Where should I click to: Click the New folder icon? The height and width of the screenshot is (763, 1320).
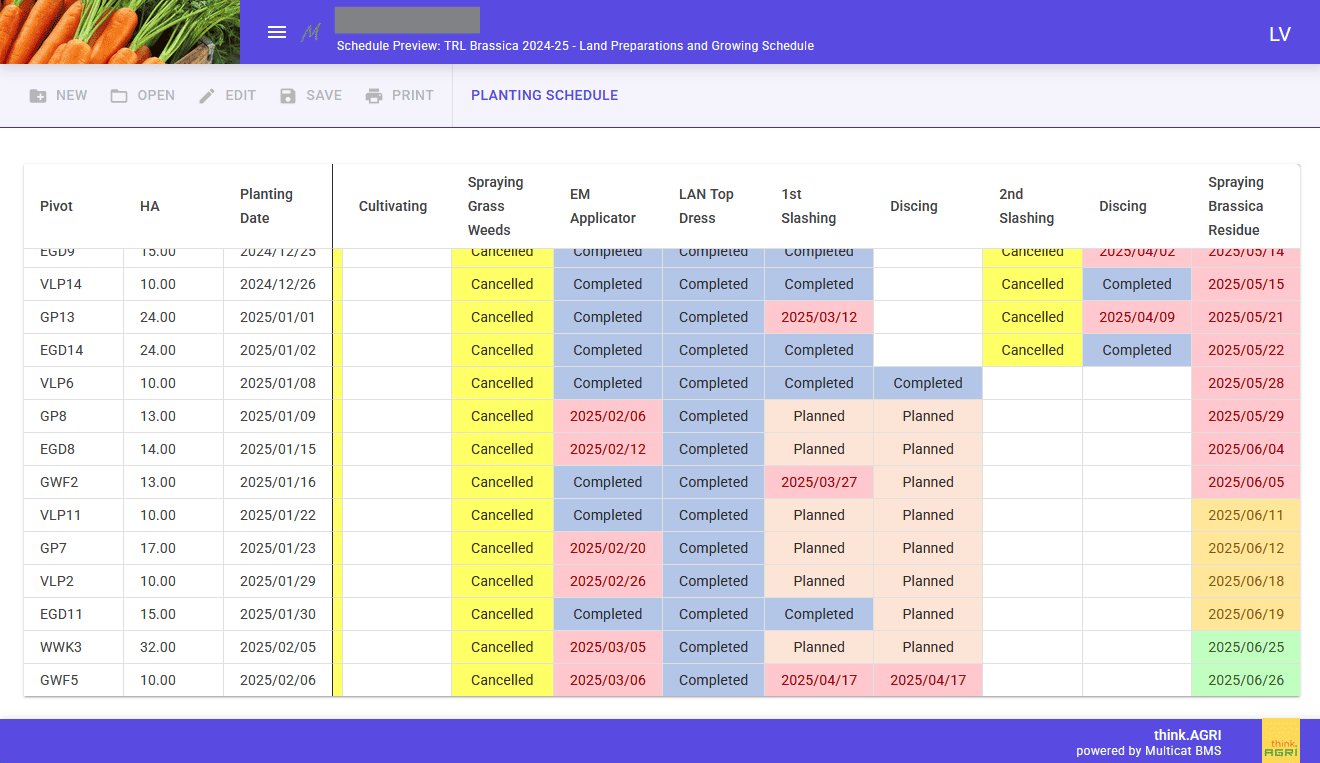[38, 96]
